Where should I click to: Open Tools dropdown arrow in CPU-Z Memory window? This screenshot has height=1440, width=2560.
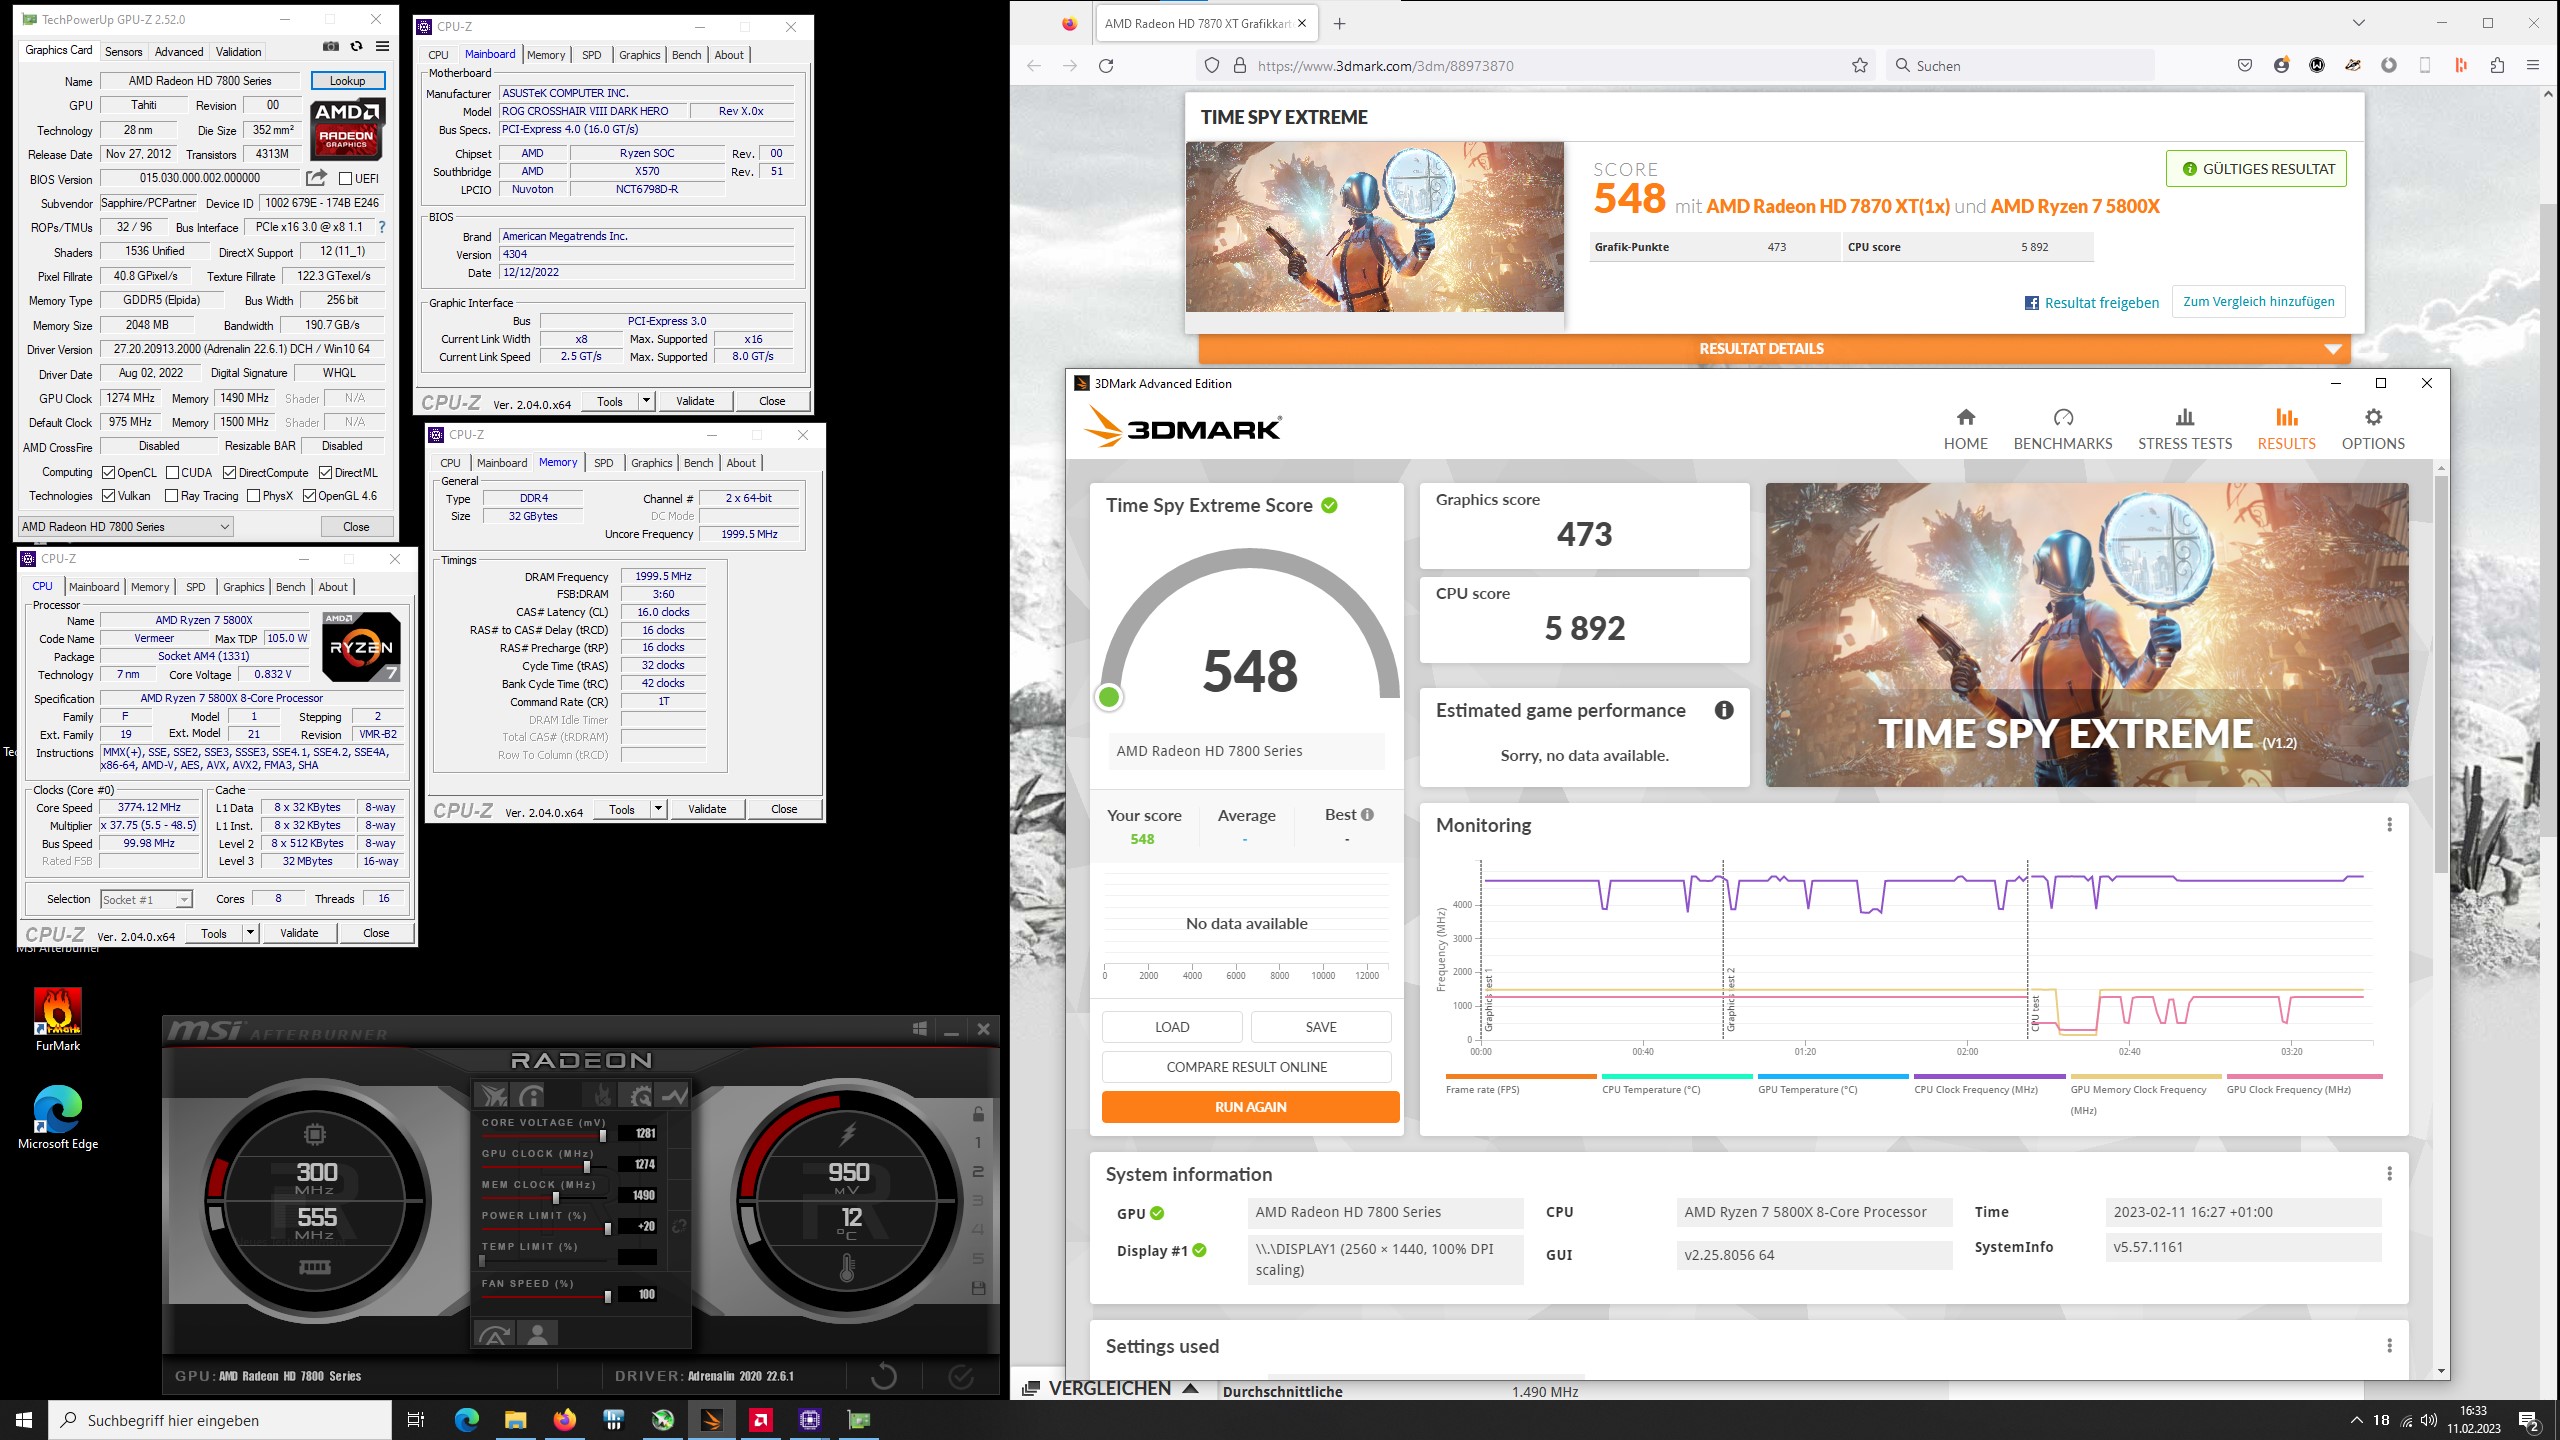pyautogui.click(x=658, y=809)
